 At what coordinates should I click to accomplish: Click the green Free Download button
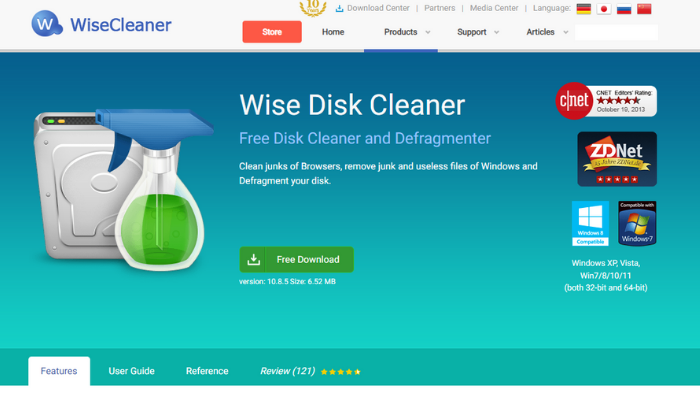click(296, 259)
